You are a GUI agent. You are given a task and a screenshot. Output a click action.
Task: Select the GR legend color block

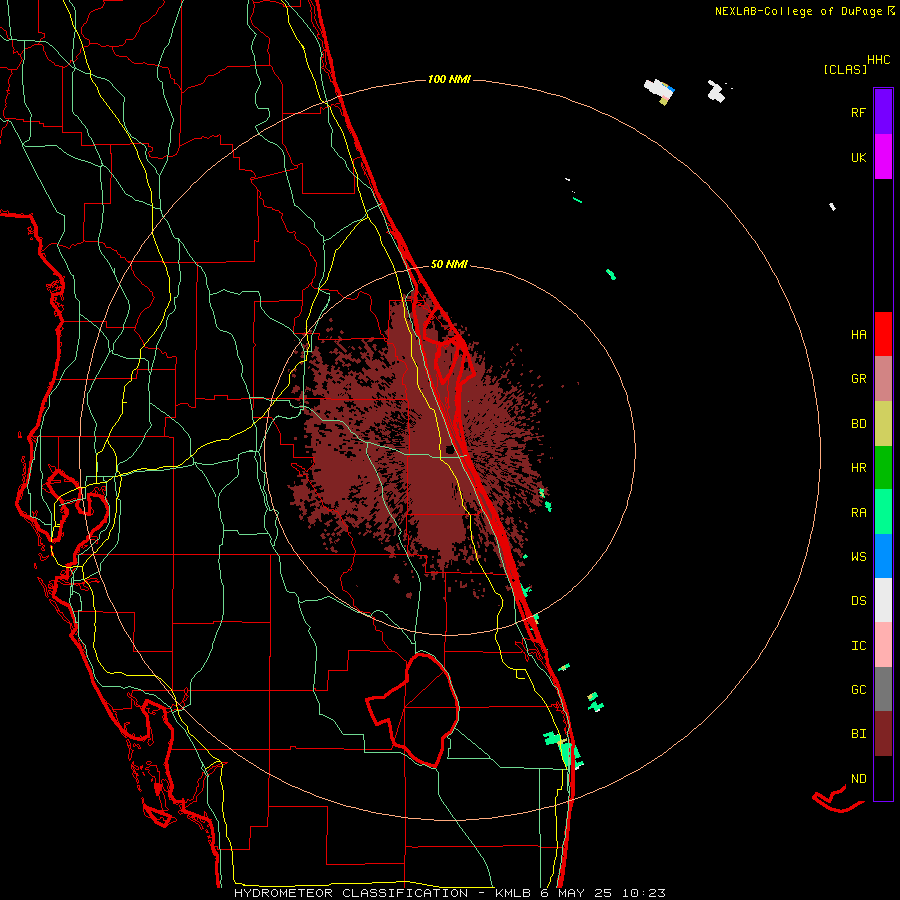tap(883, 378)
